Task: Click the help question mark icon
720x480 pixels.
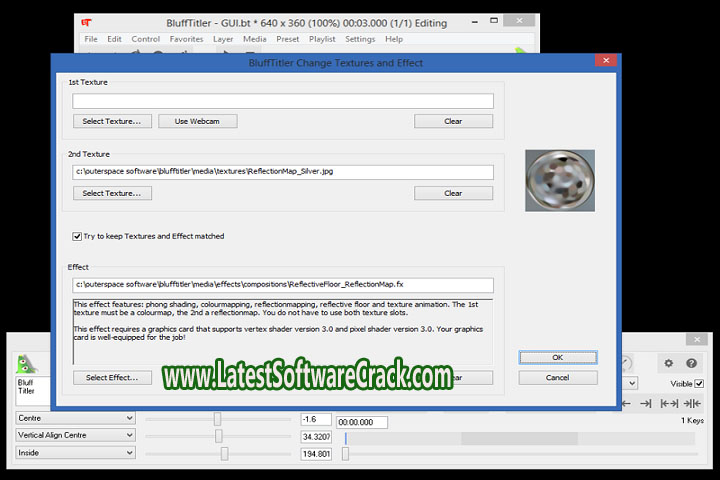Action: click(x=691, y=363)
